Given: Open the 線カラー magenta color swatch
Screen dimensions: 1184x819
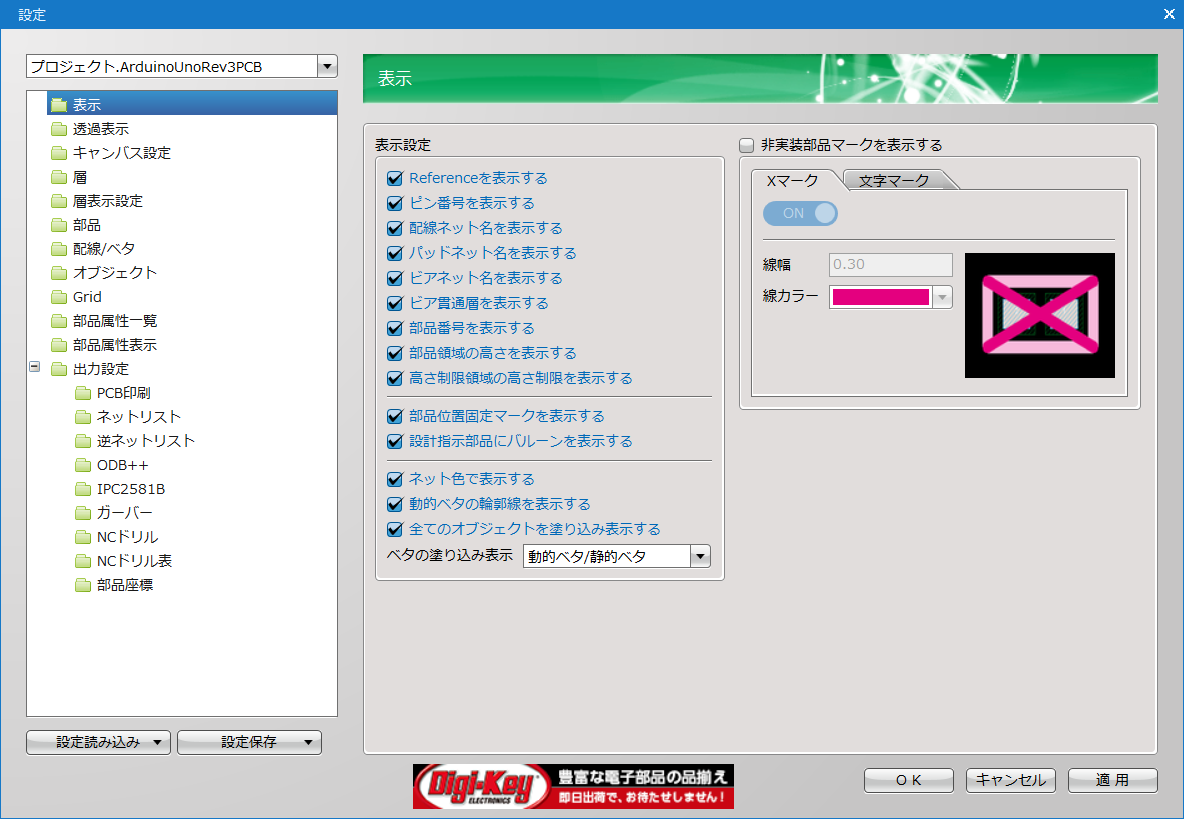Looking at the screenshot, I should pyautogui.click(x=881, y=297).
